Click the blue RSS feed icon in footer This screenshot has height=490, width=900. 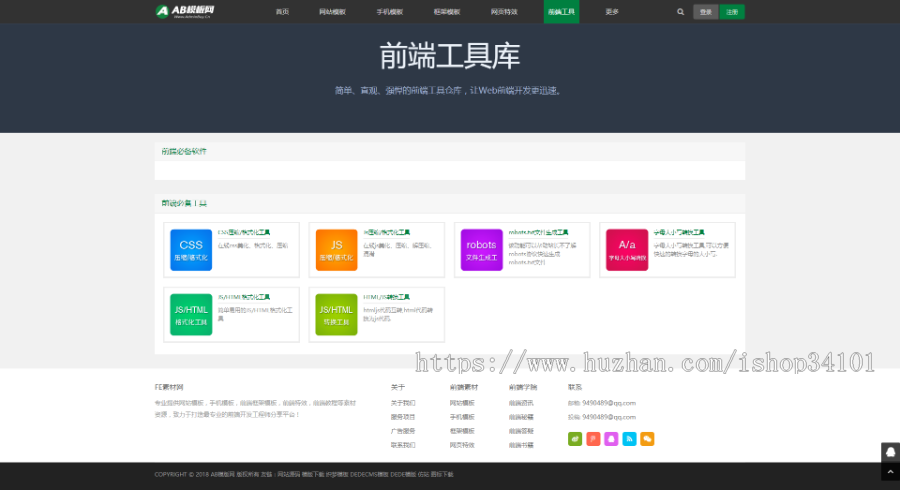[x=629, y=438]
